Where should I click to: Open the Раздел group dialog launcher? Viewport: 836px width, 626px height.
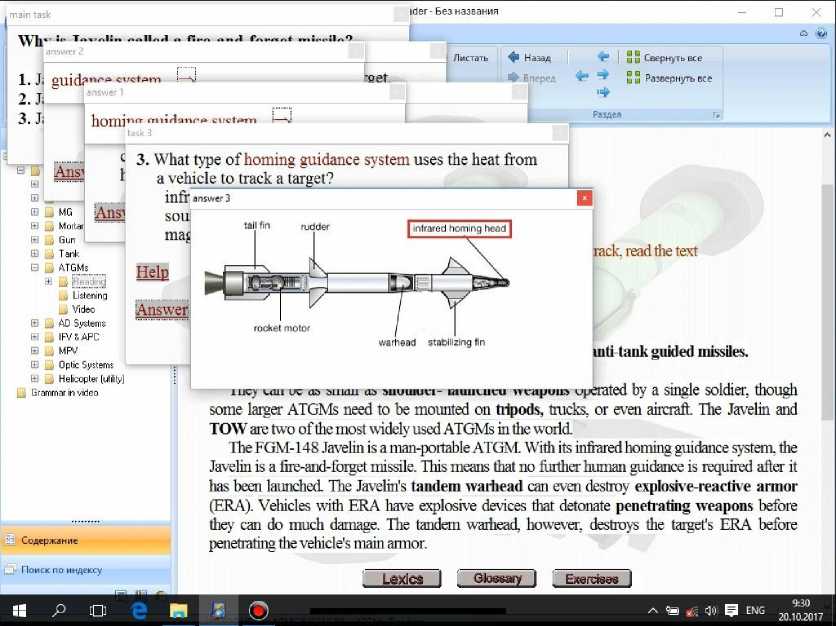(717, 115)
